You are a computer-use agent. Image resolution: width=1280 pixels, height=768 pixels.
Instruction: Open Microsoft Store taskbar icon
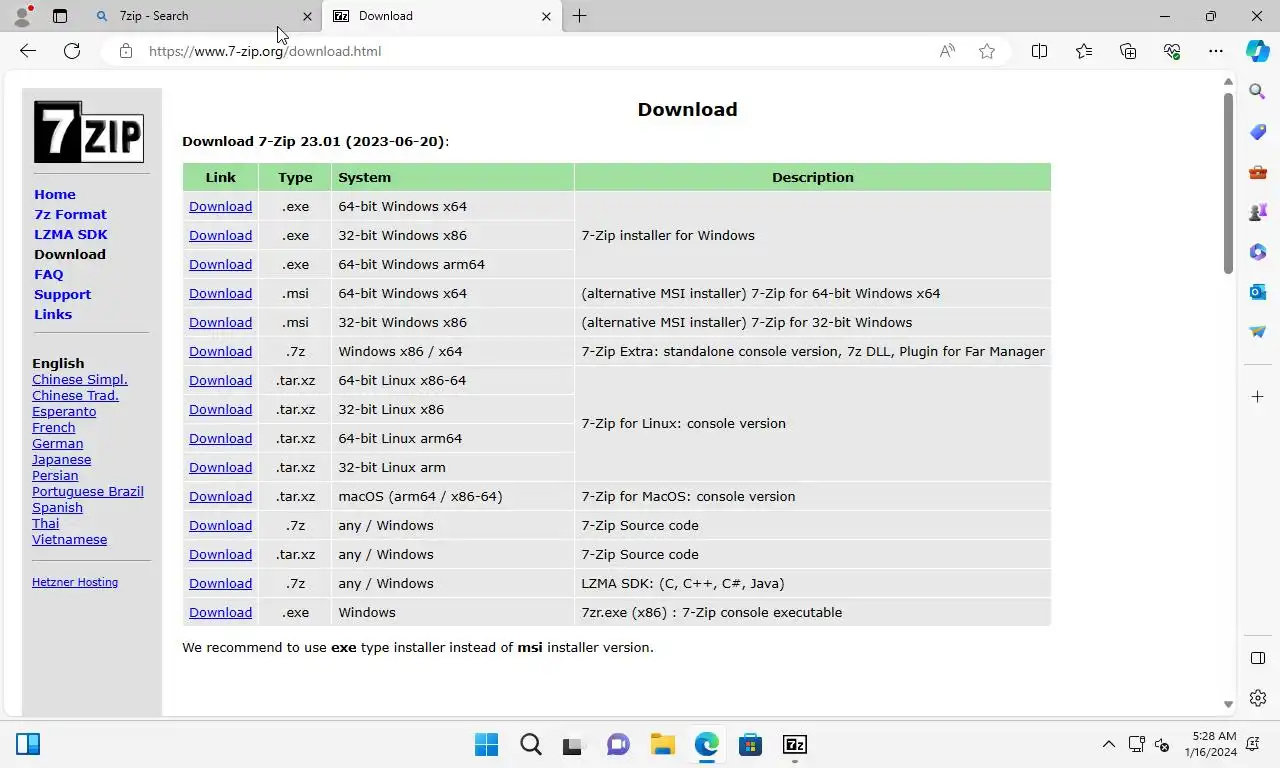click(x=750, y=744)
